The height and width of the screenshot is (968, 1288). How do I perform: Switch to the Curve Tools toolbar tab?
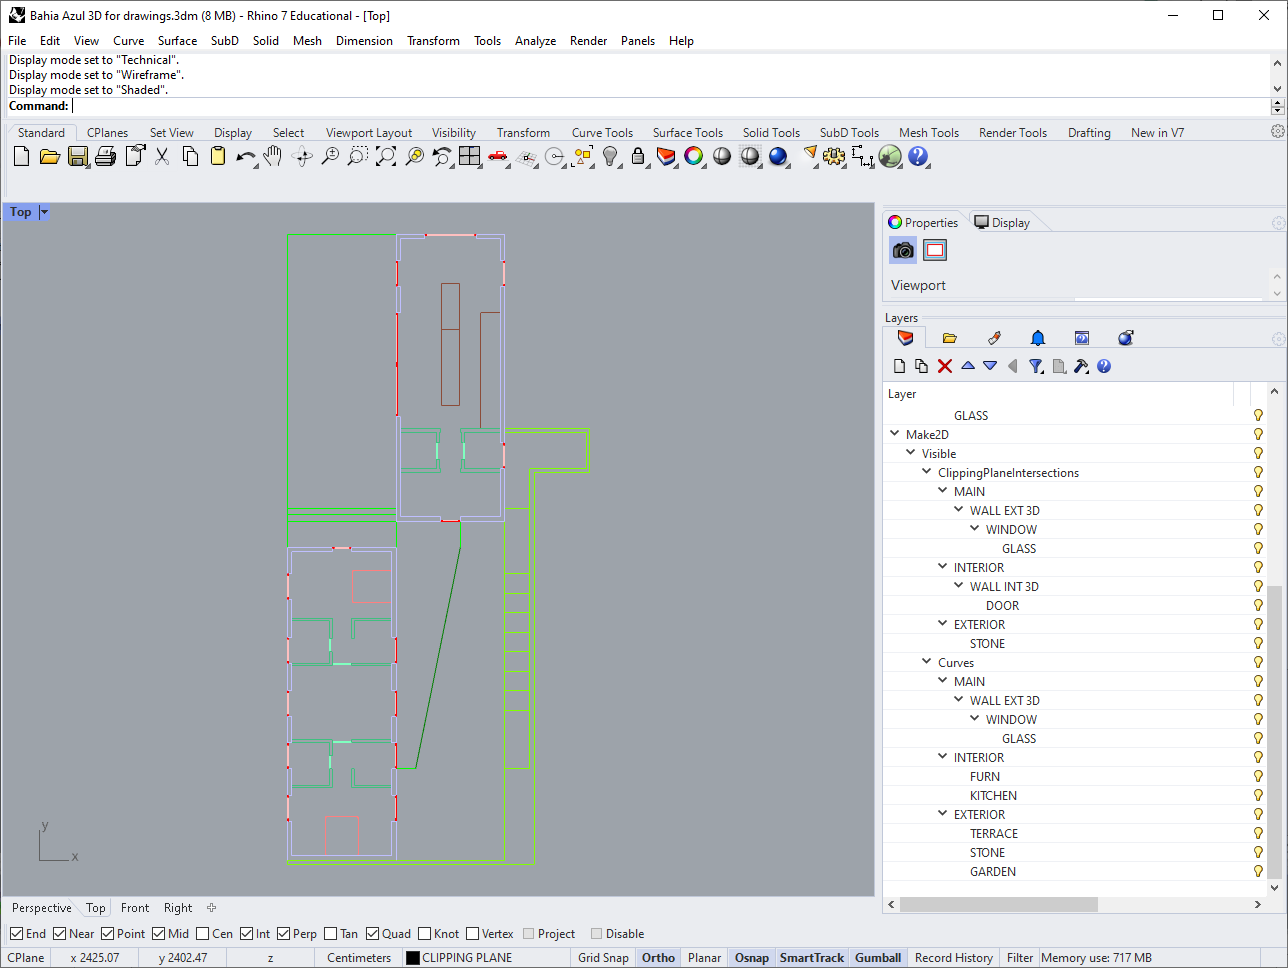tap(602, 133)
